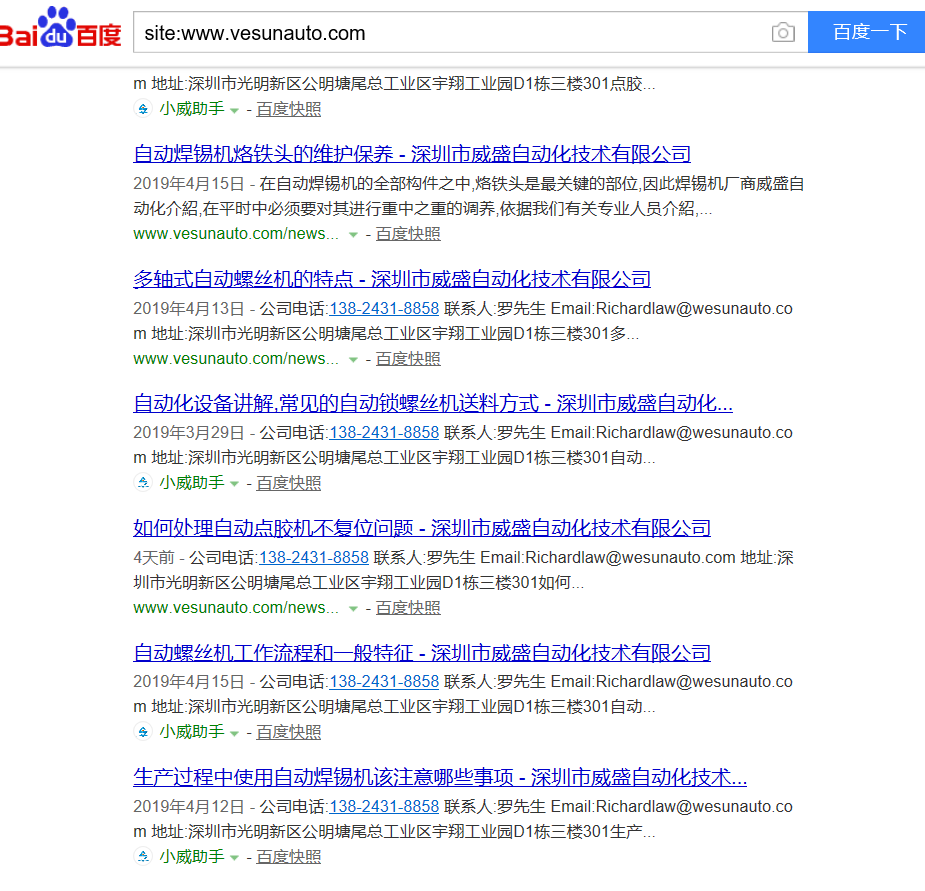Click date text 2019年4月15日 in 烙铁头 result
The height and width of the screenshot is (891, 925).
[189, 184]
